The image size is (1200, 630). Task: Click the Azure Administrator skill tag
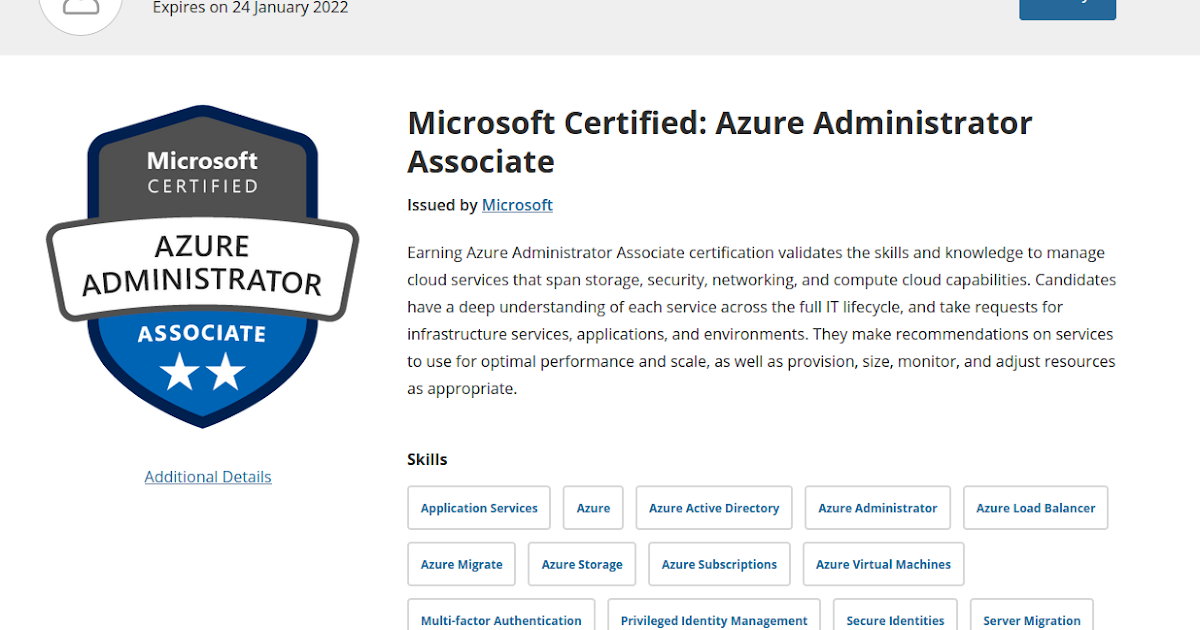[877, 507]
